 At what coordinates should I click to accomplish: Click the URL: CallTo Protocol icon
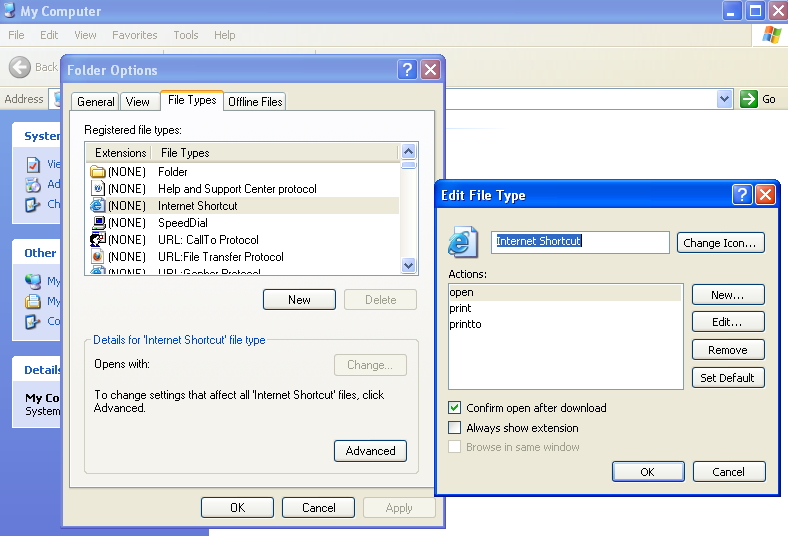coord(97,240)
